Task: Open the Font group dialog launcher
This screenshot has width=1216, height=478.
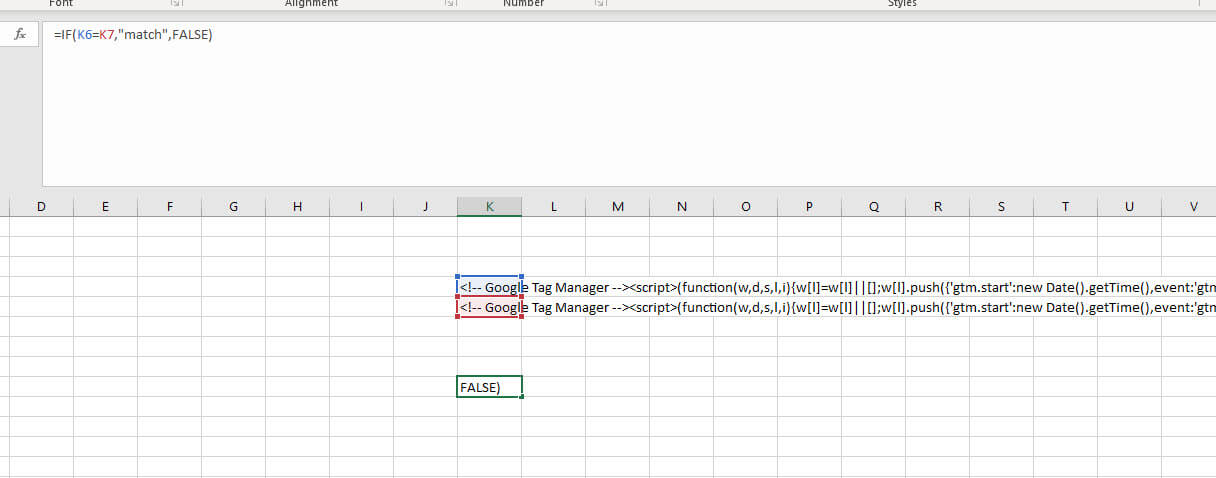Action: (x=176, y=4)
